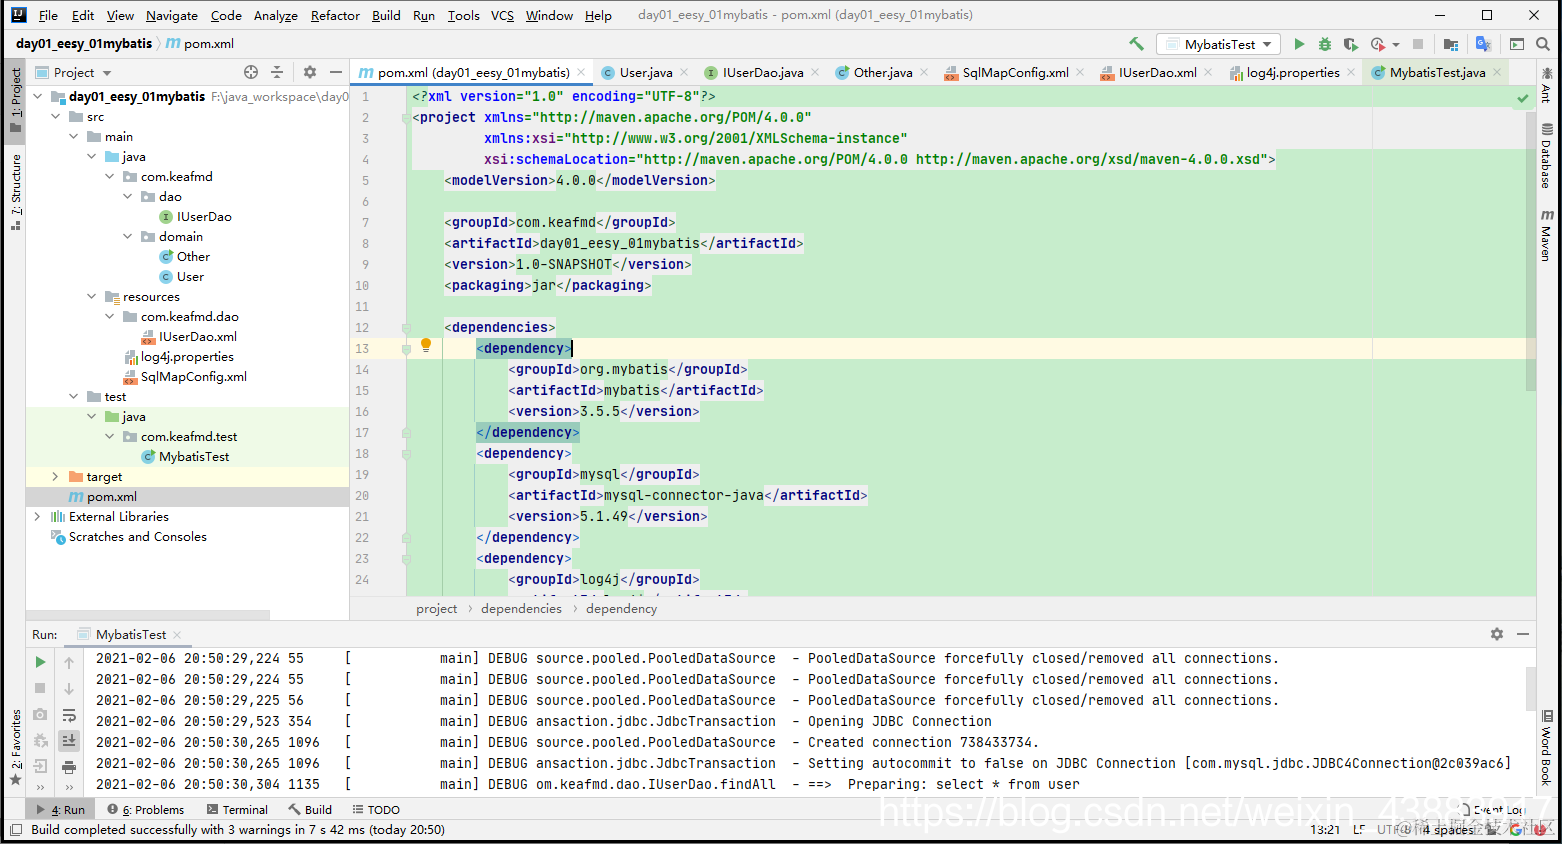Switch to MybatisTest.java editor tab
The width and height of the screenshot is (1562, 844).
1437,72
